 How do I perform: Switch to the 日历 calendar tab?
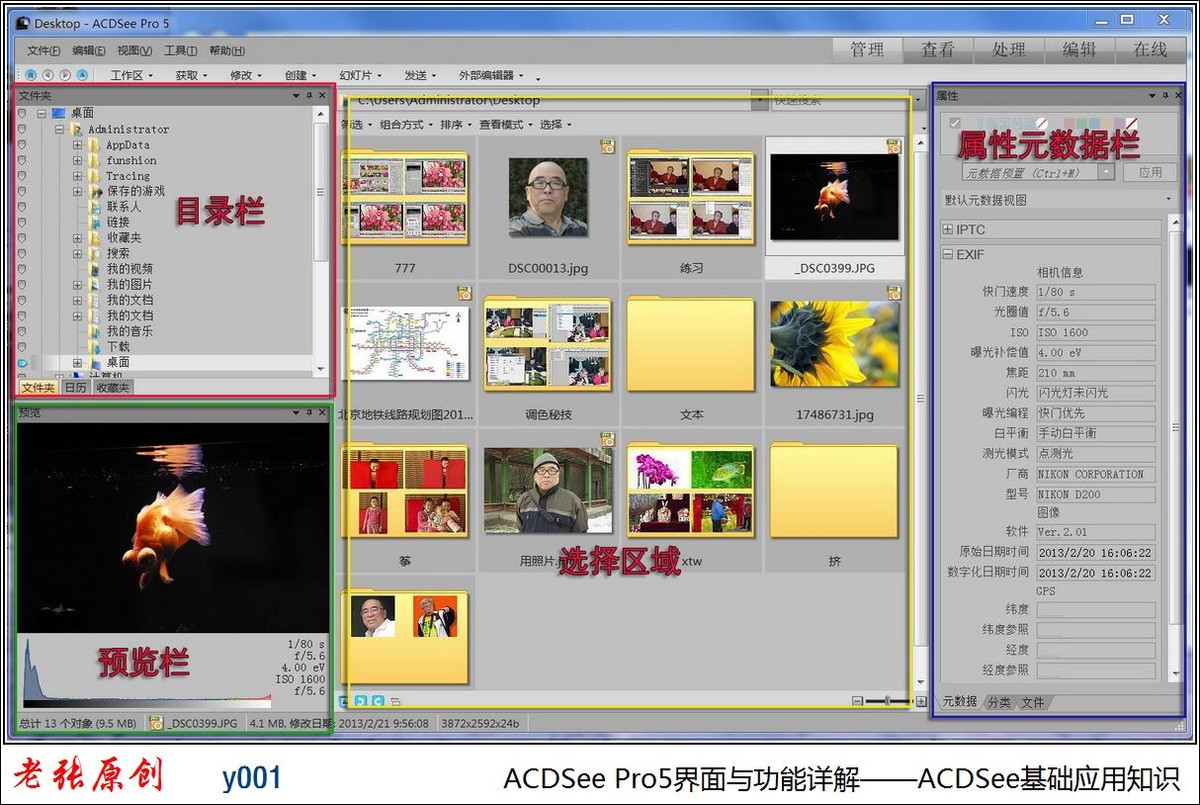tap(75, 388)
